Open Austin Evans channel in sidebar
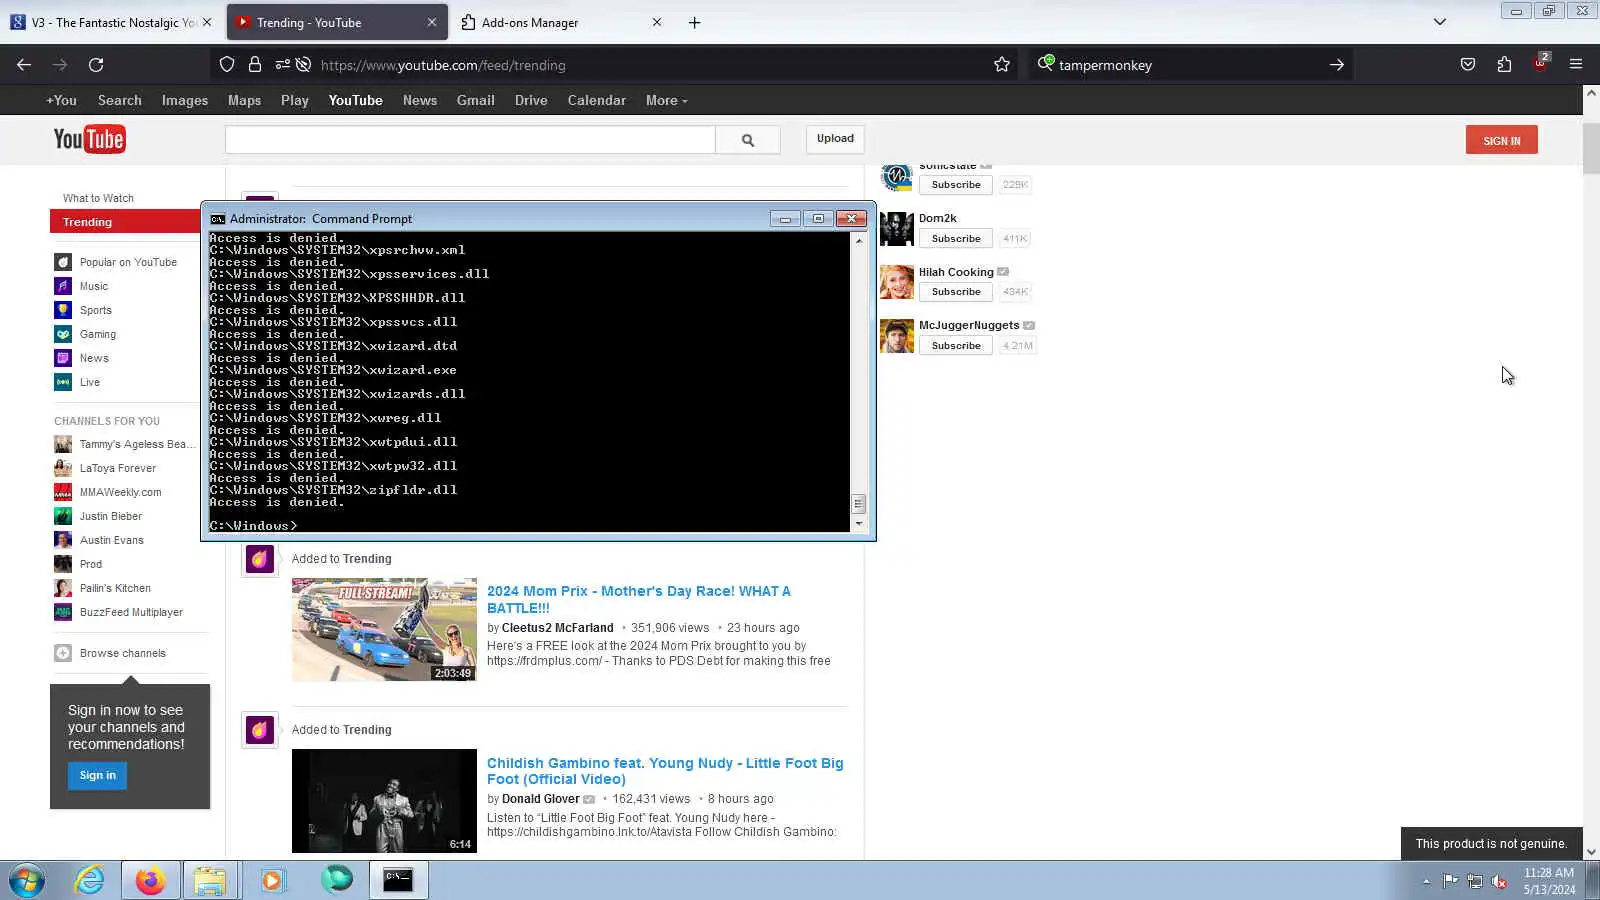1600x900 pixels. point(112,540)
